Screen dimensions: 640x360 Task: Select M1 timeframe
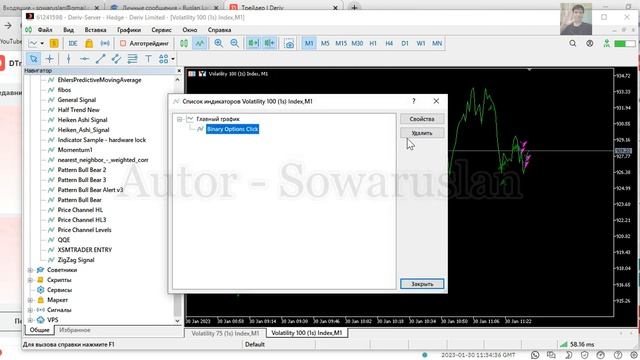pos(309,43)
